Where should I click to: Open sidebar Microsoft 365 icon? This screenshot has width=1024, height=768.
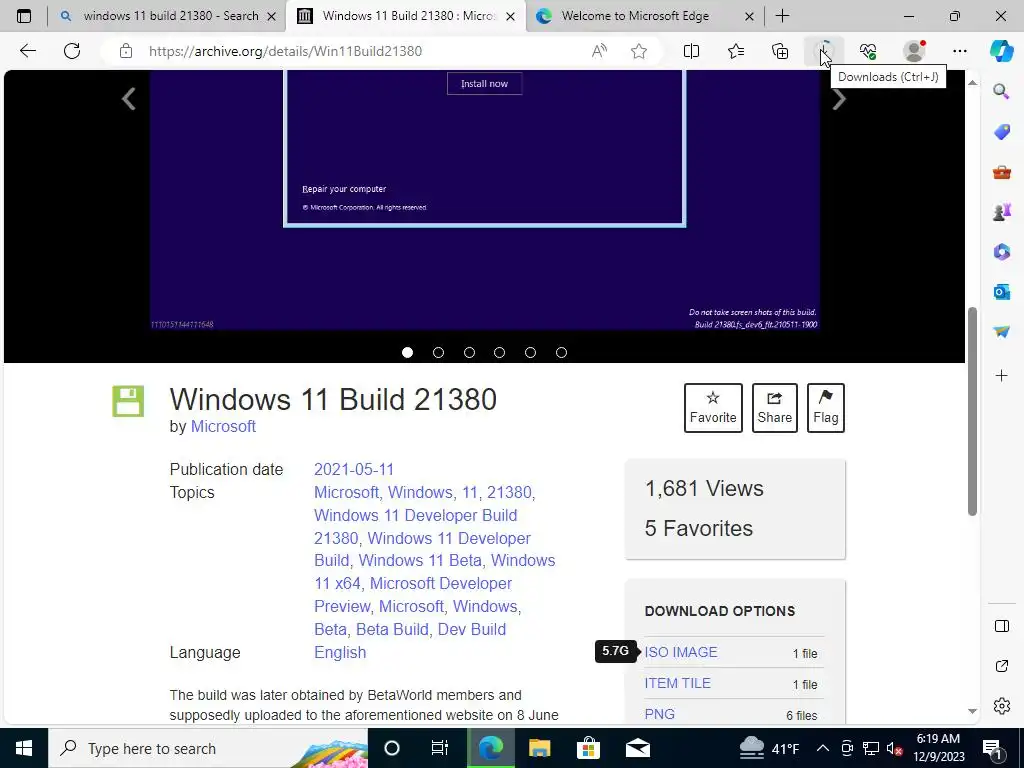pos(1001,251)
